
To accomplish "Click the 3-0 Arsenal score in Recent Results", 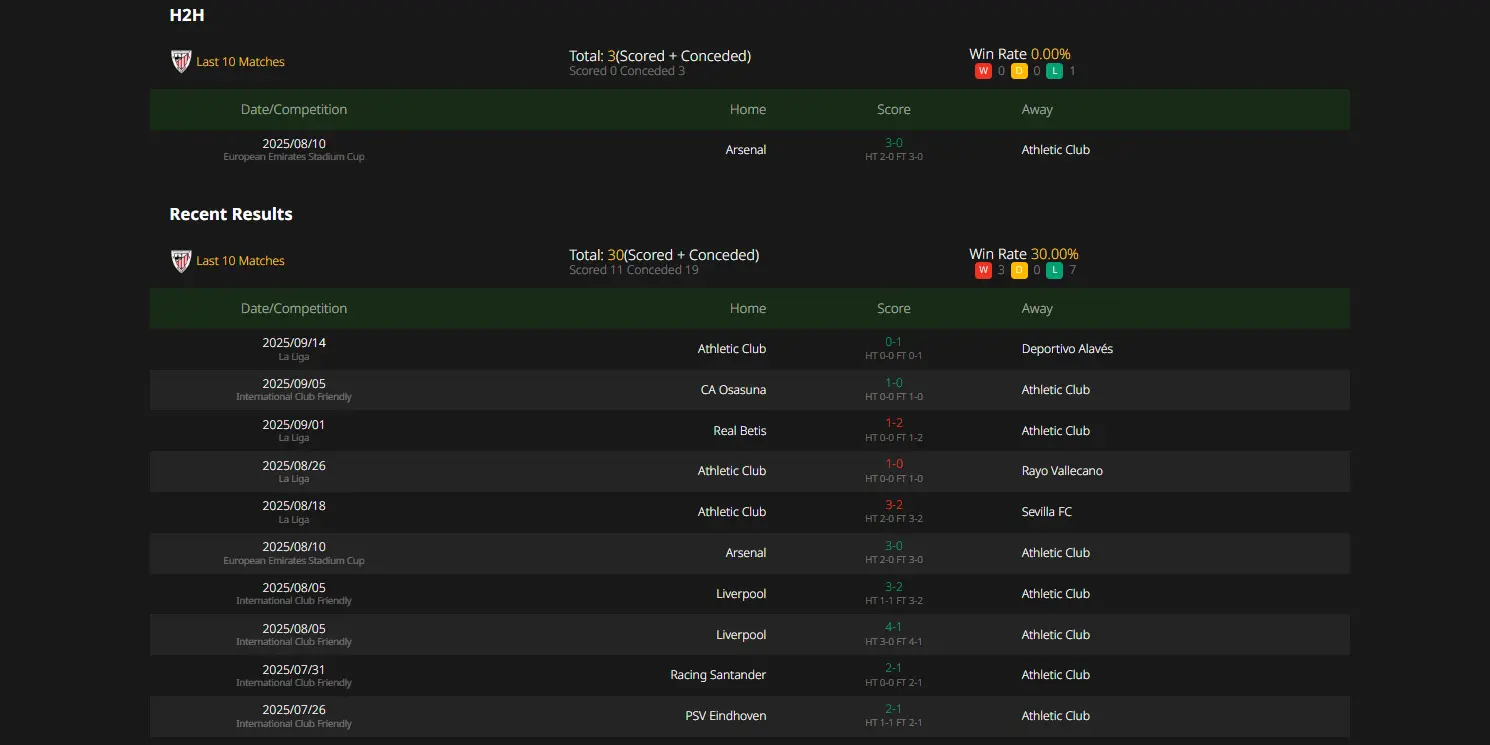I will 894,546.
